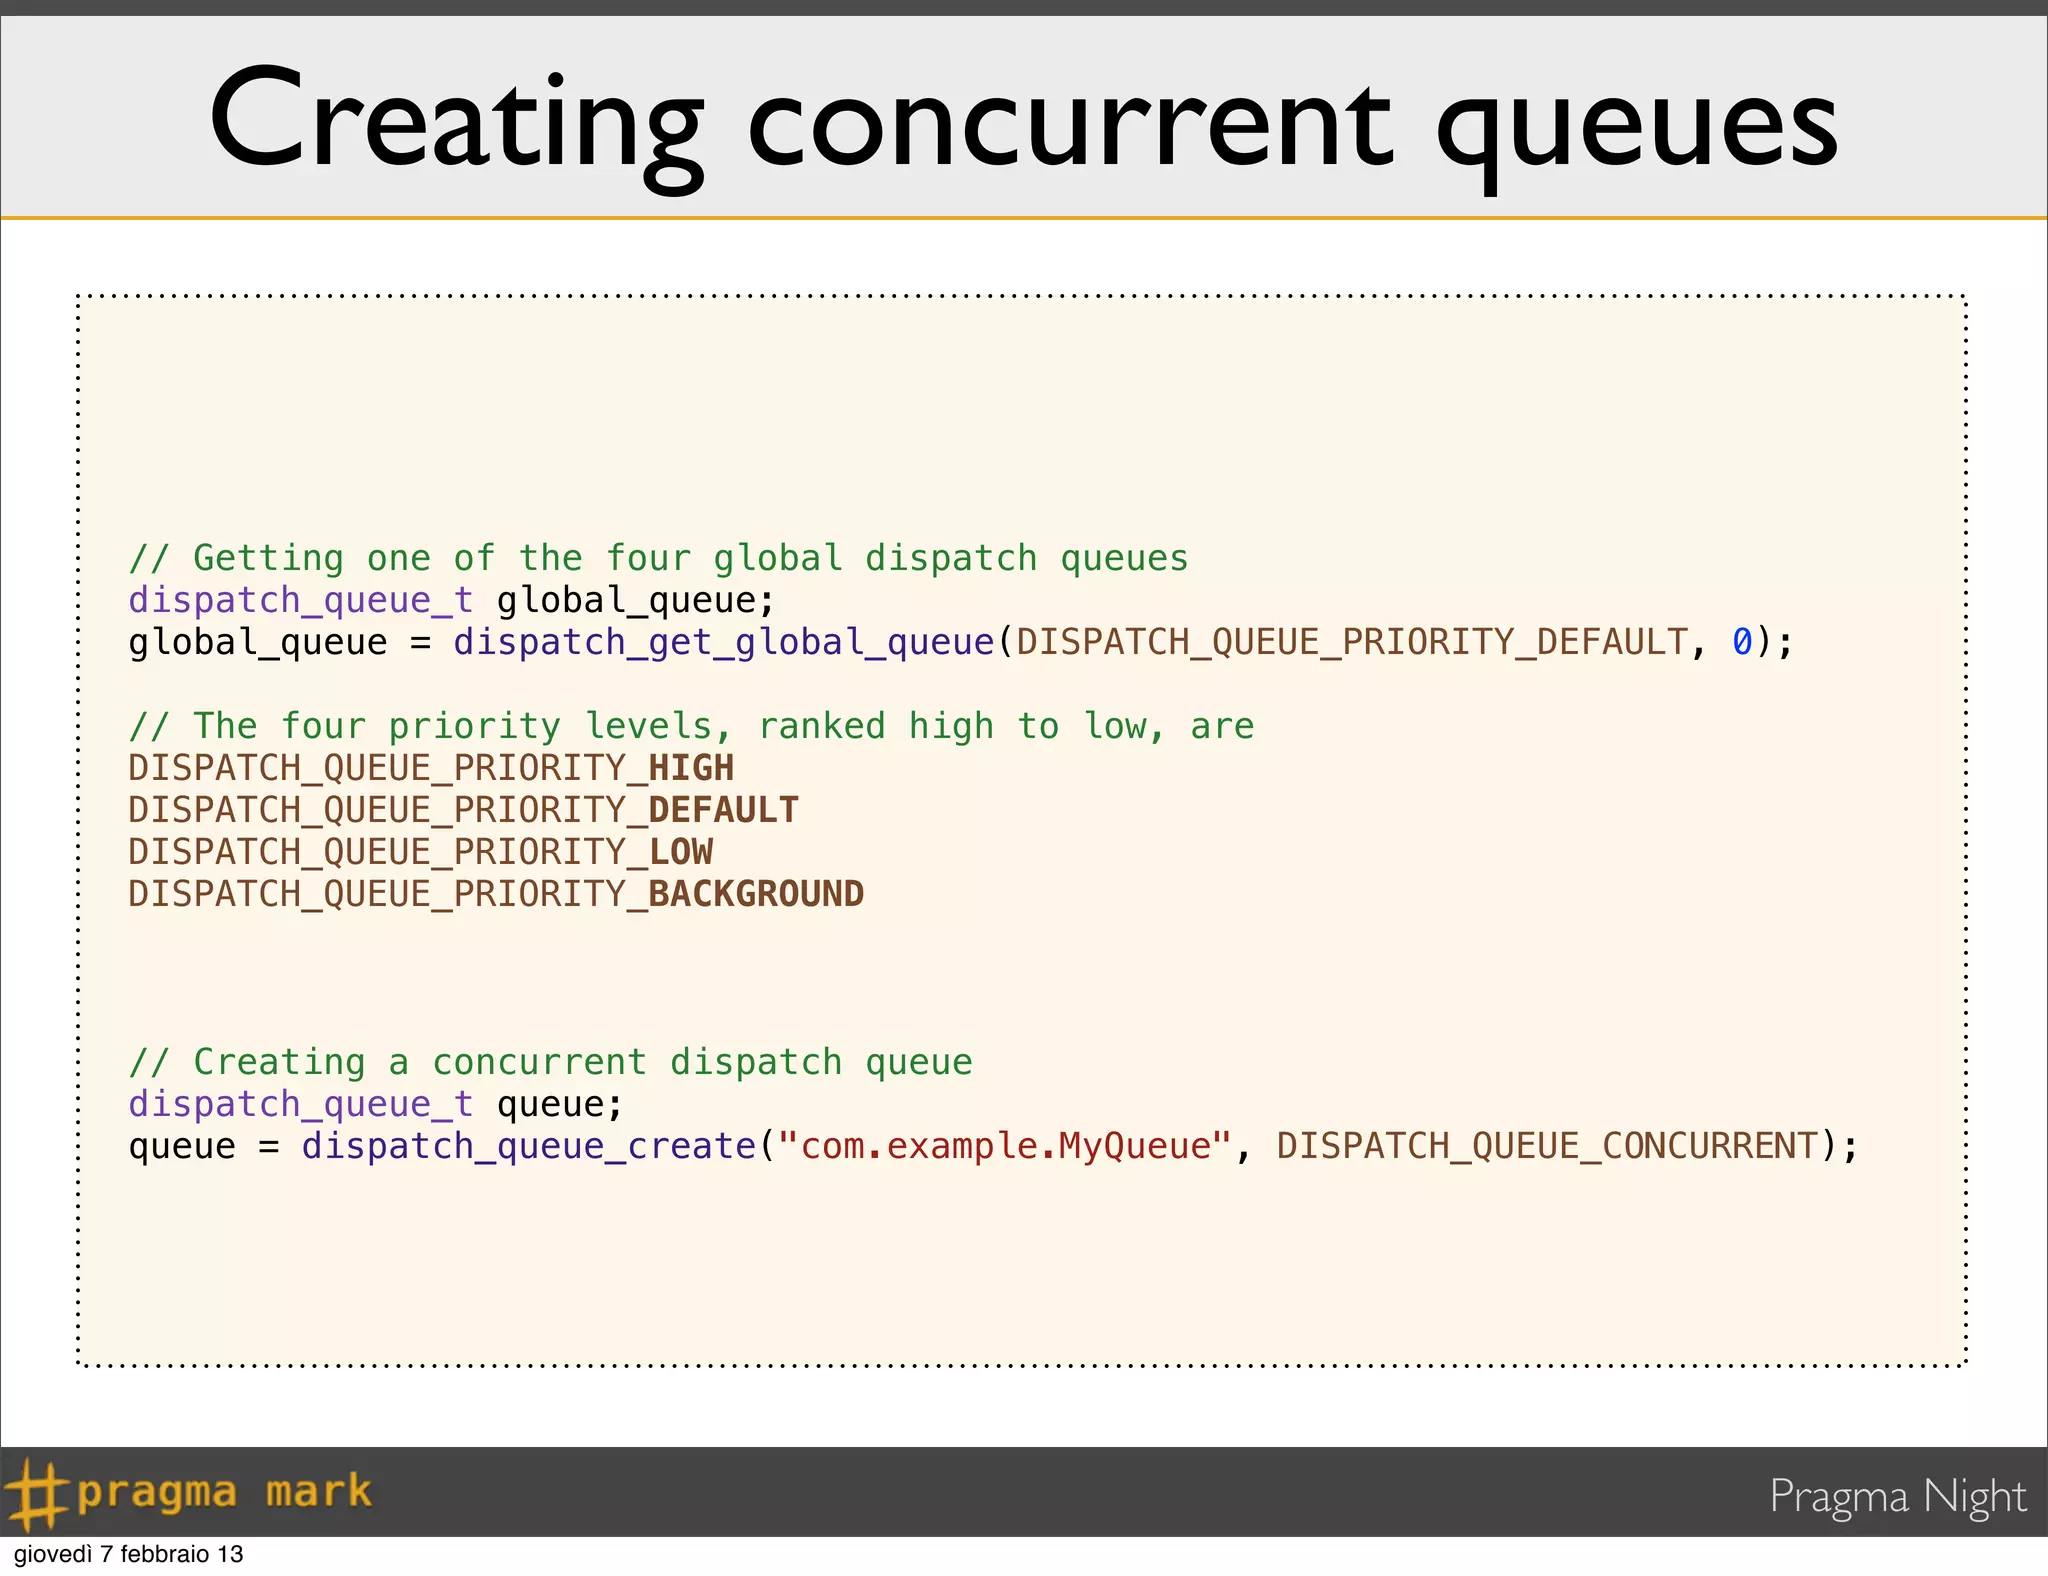Click the blue 0 argument
The height and width of the screenshot is (1576, 2048).
(x=1742, y=642)
